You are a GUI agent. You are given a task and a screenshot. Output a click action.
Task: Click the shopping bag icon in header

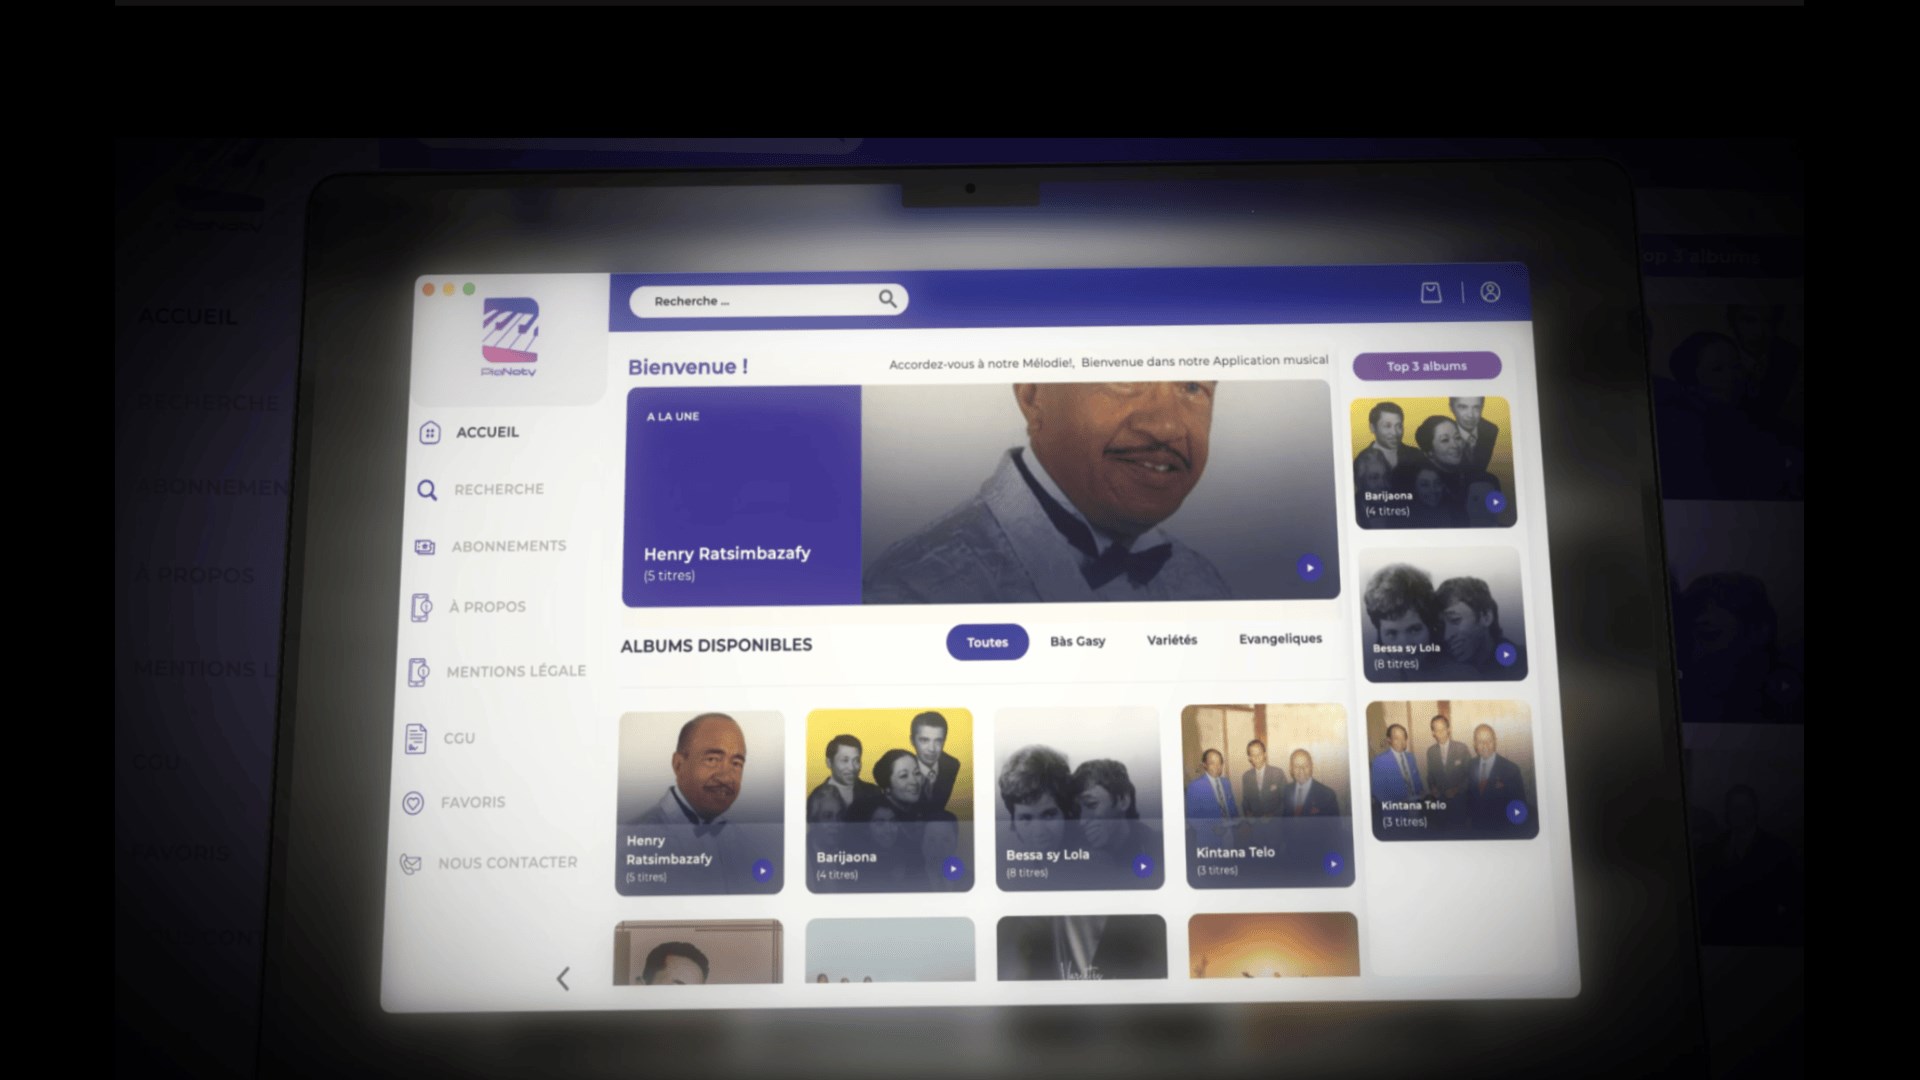pos(1431,292)
